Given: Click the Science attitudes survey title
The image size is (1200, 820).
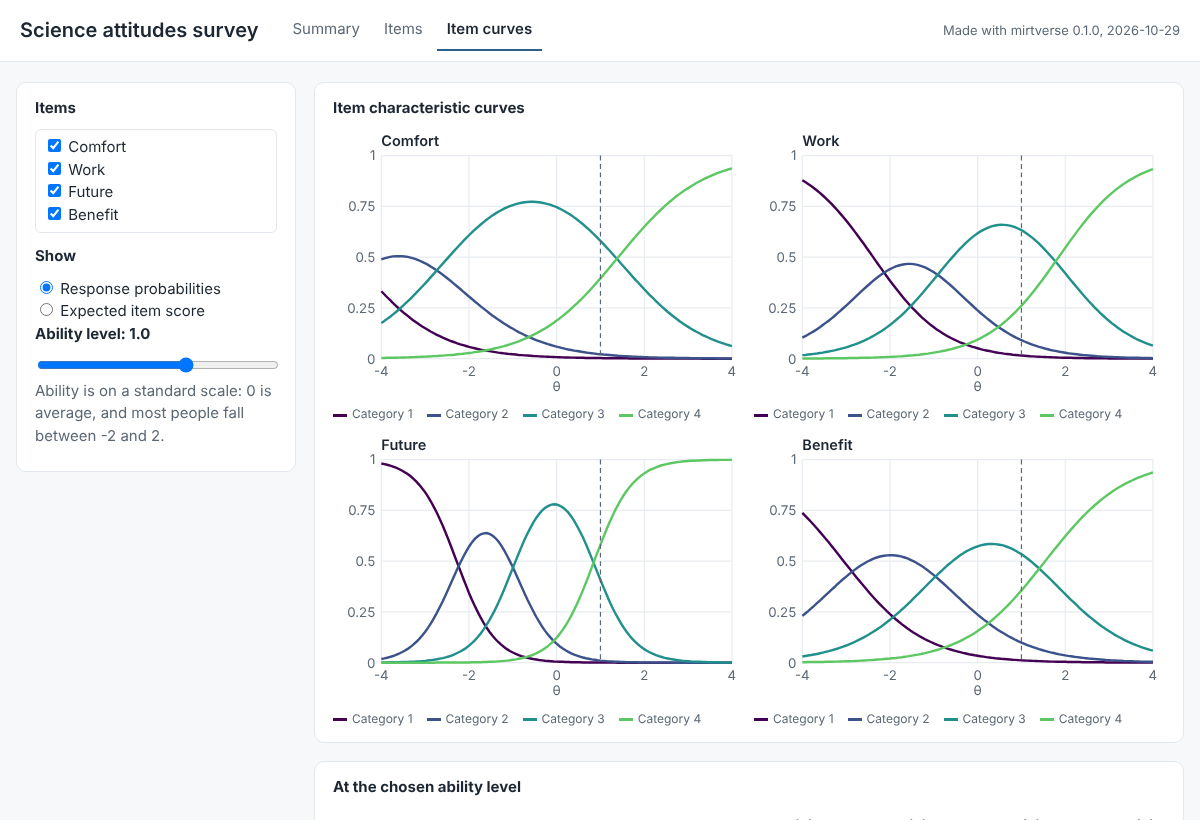Looking at the screenshot, I should (x=139, y=30).
